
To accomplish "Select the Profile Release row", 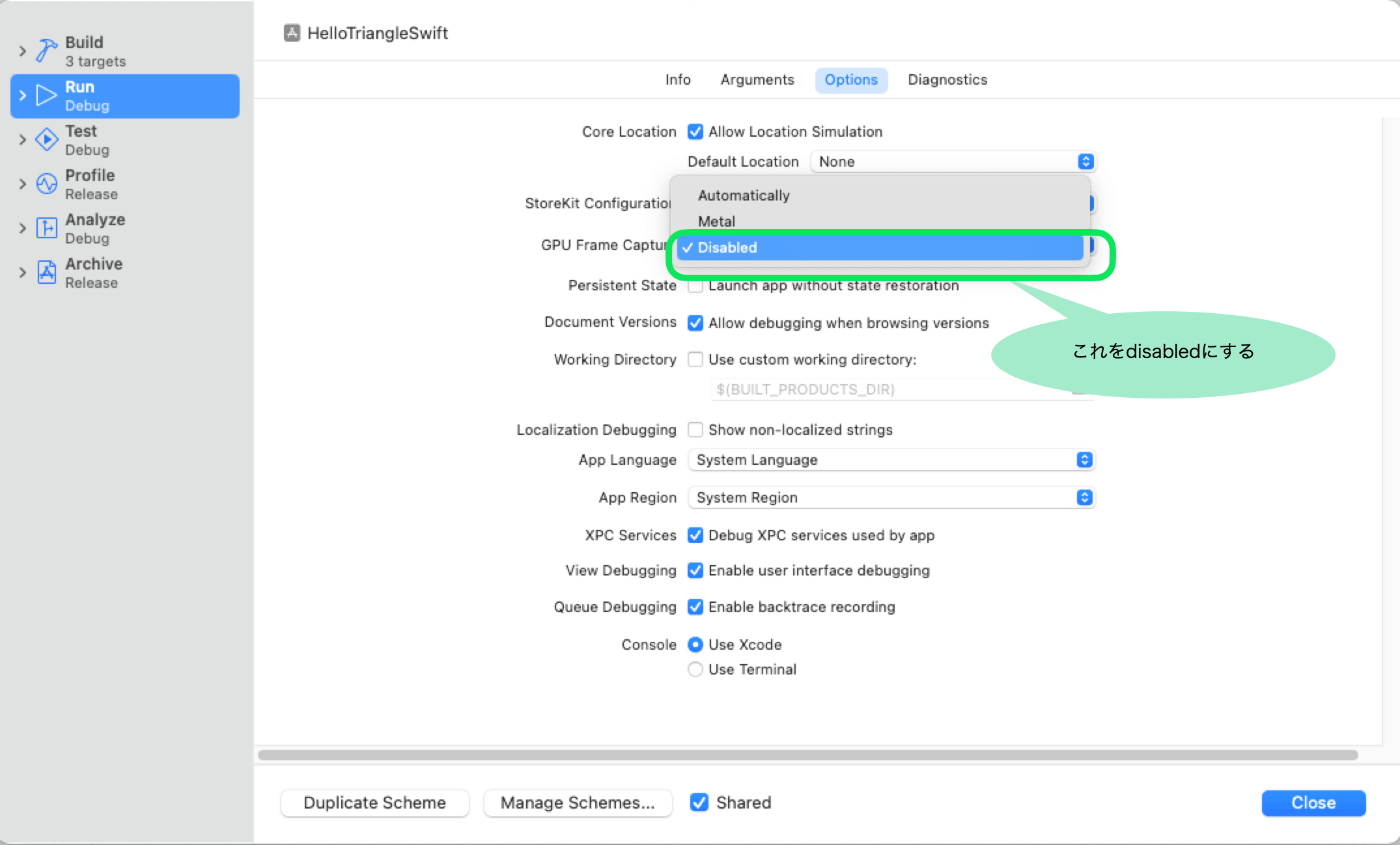I will [125, 184].
